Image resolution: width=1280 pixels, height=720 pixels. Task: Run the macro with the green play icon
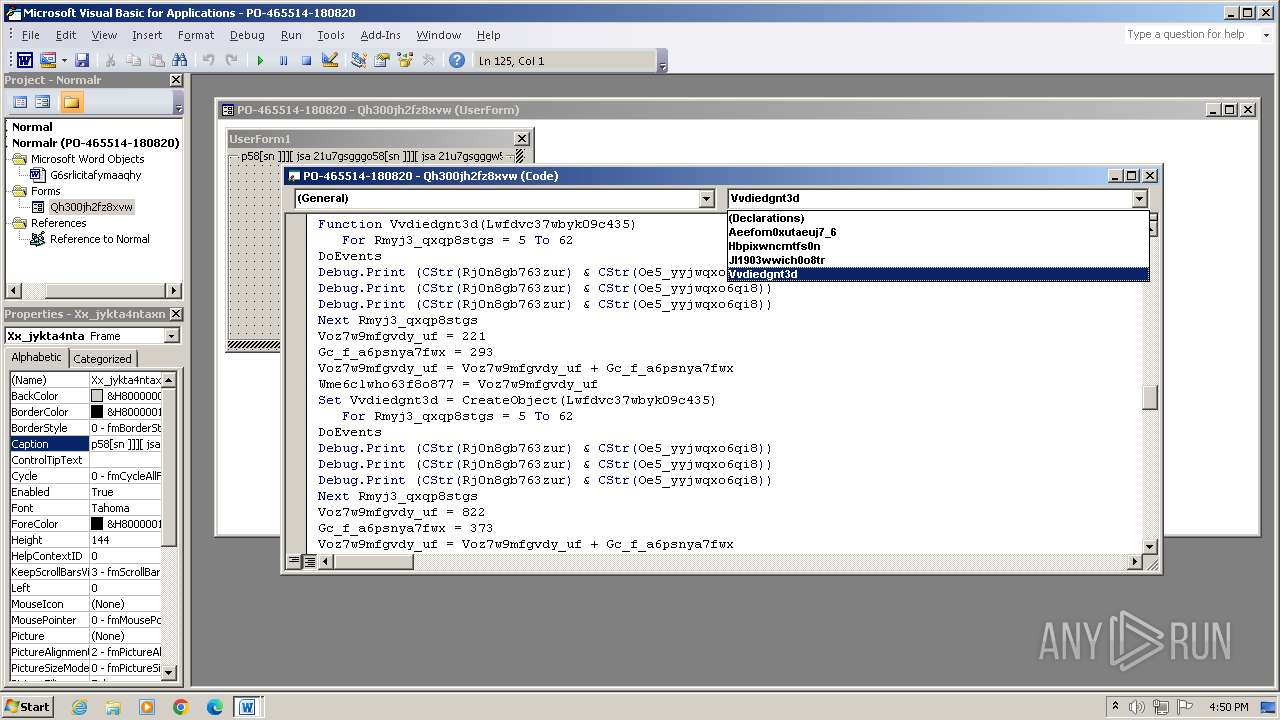pyautogui.click(x=260, y=61)
